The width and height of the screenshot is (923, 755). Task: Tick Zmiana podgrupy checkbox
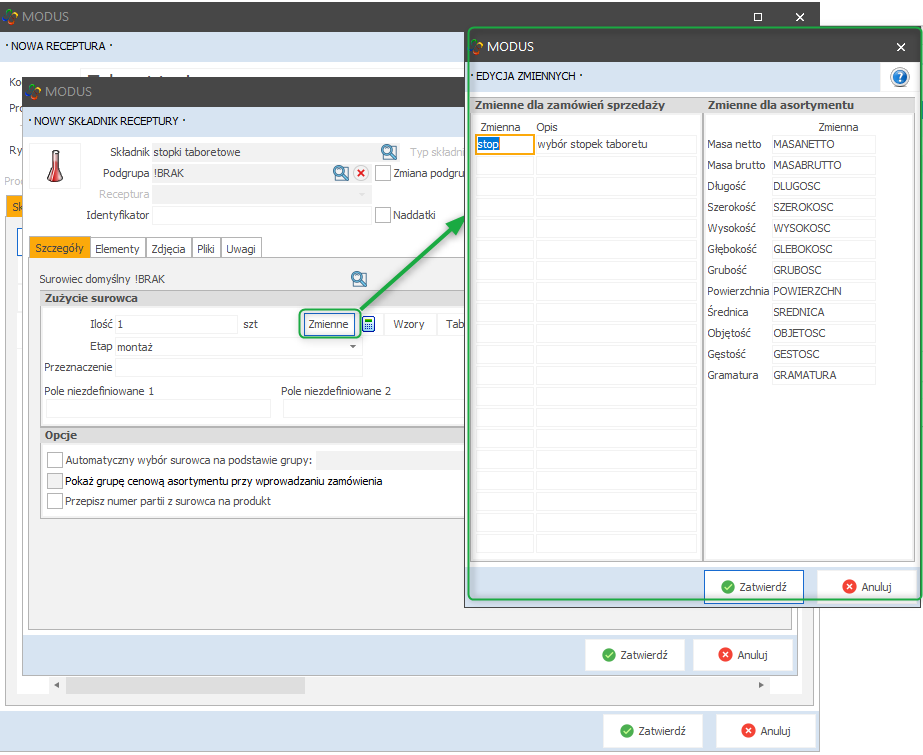[x=383, y=173]
